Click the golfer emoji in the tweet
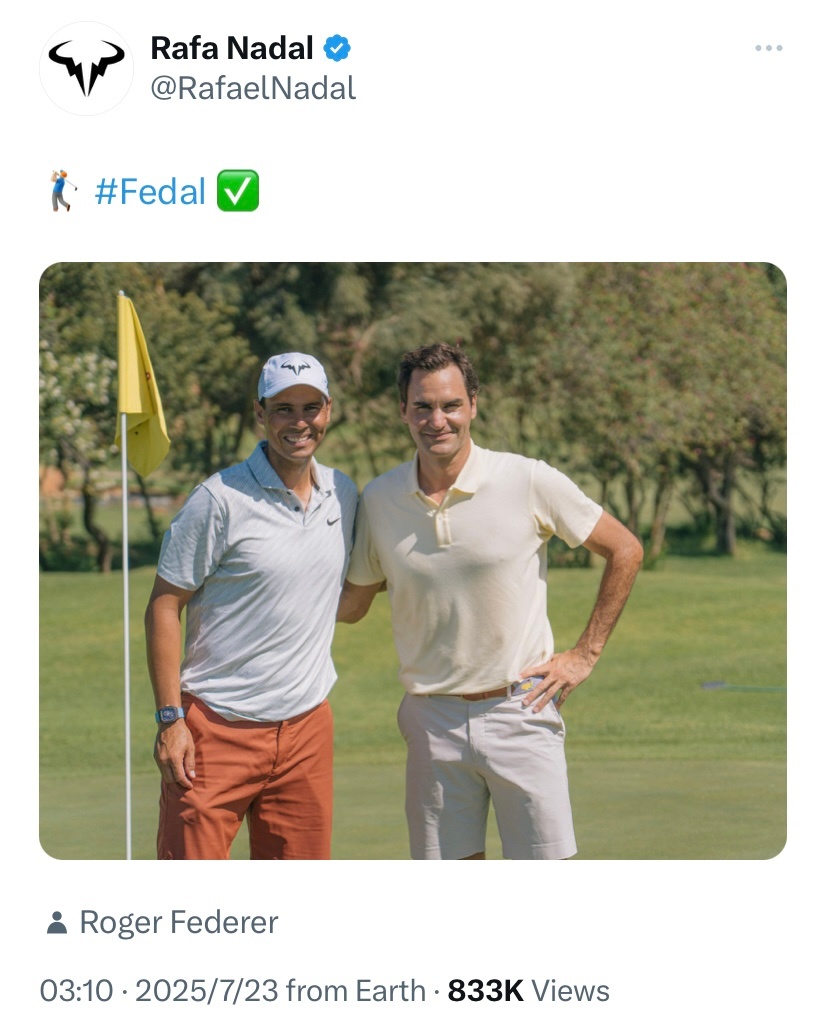This screenshot has width=826, height=1015. pos(62,191)
